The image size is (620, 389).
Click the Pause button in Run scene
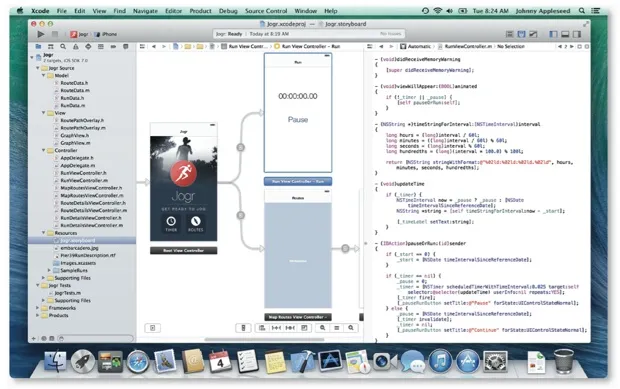point(298,120)
